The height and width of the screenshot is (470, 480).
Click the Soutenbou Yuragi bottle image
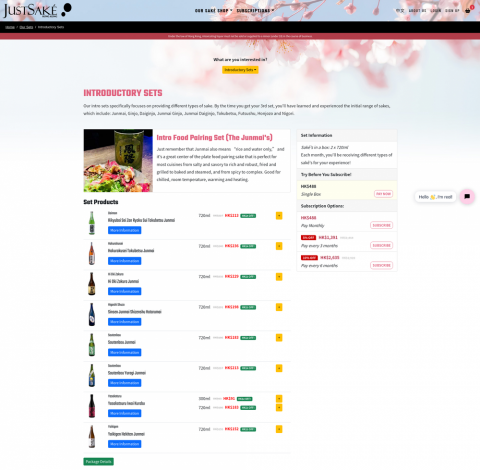pyautogui.click(x=92, y=375)
